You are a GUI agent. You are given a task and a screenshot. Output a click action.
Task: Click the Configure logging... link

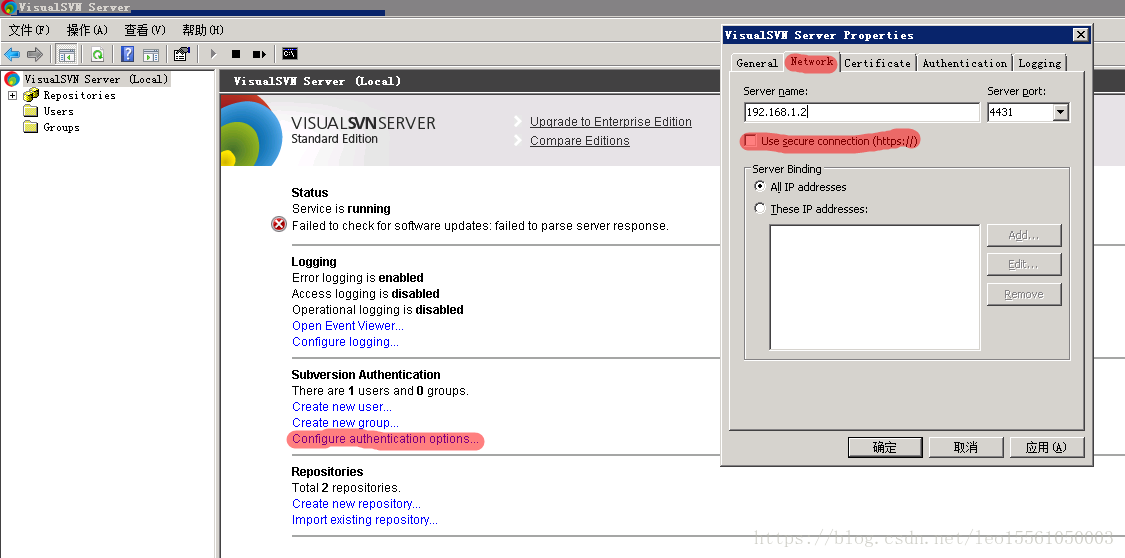(x=345, y=341)
